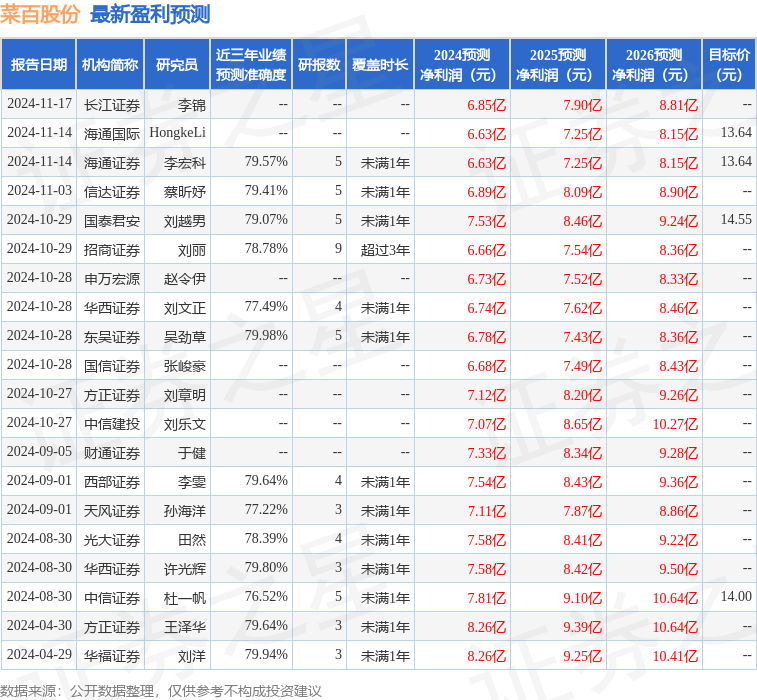Viewport: 757px width, 700px height.
Task: Select the 10.27亿 profit forecast
Action: coord(675,424)
